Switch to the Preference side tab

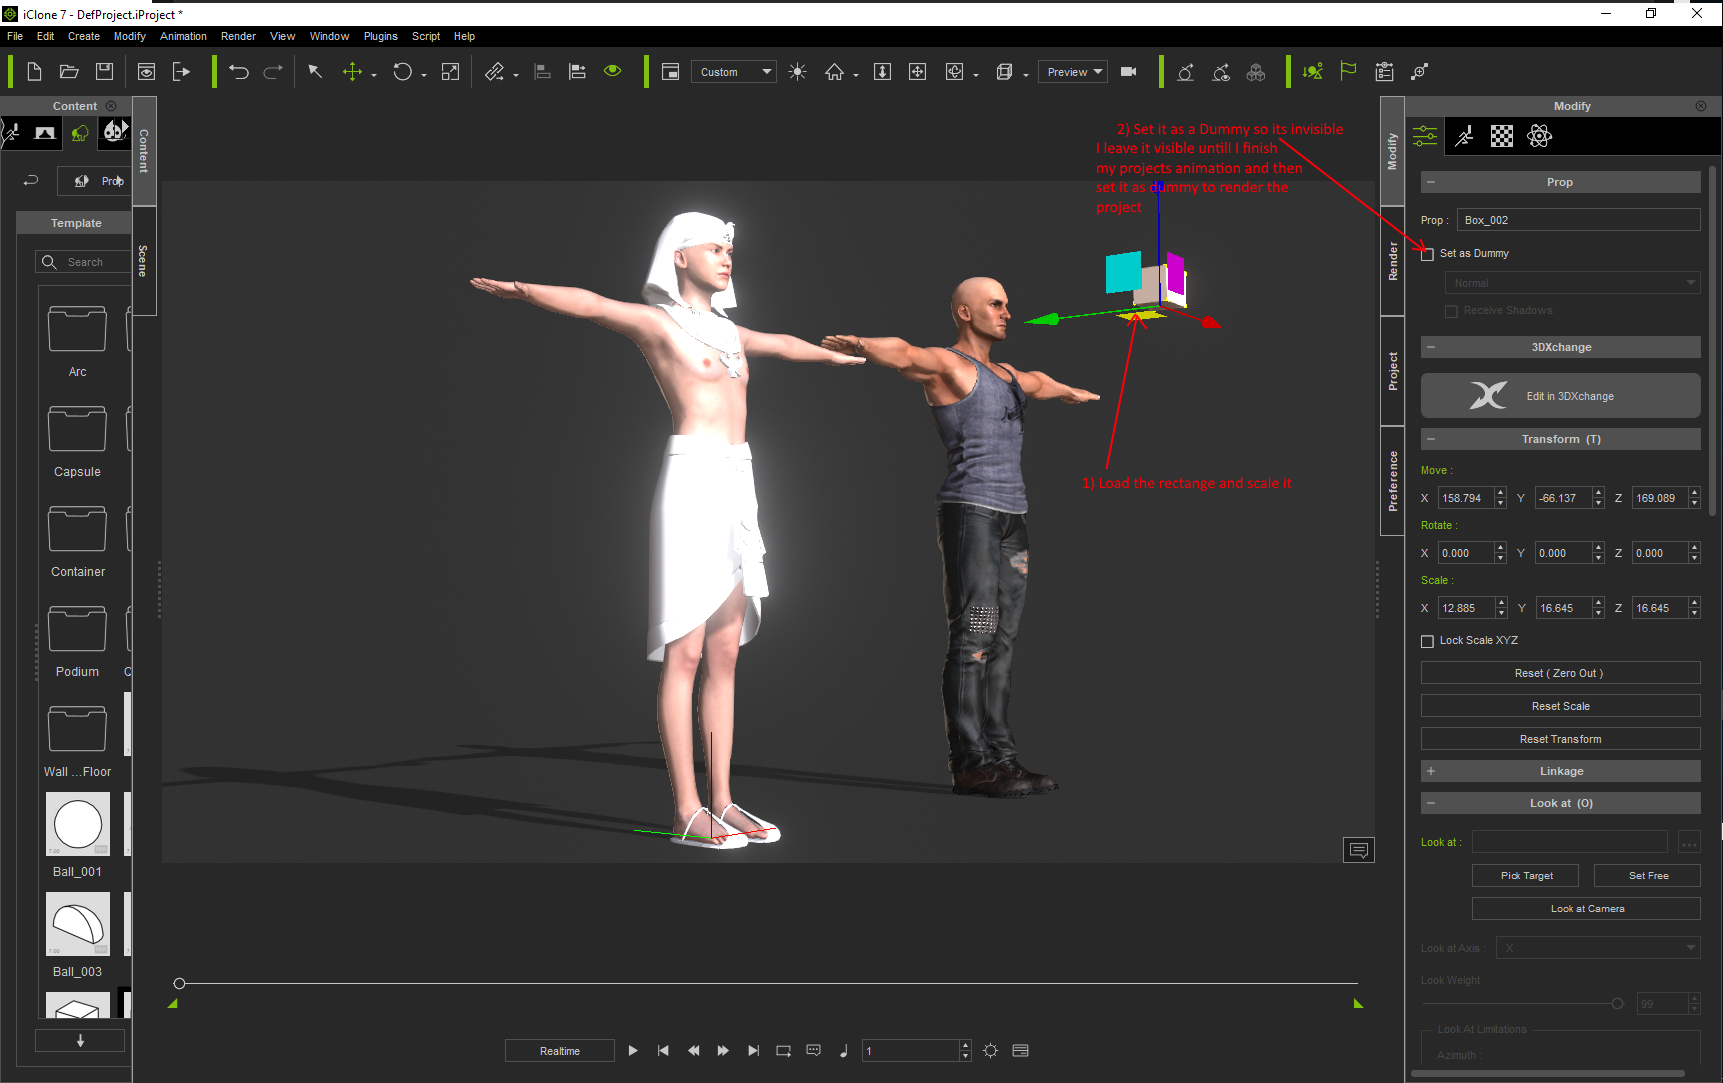coord(1392,481)
